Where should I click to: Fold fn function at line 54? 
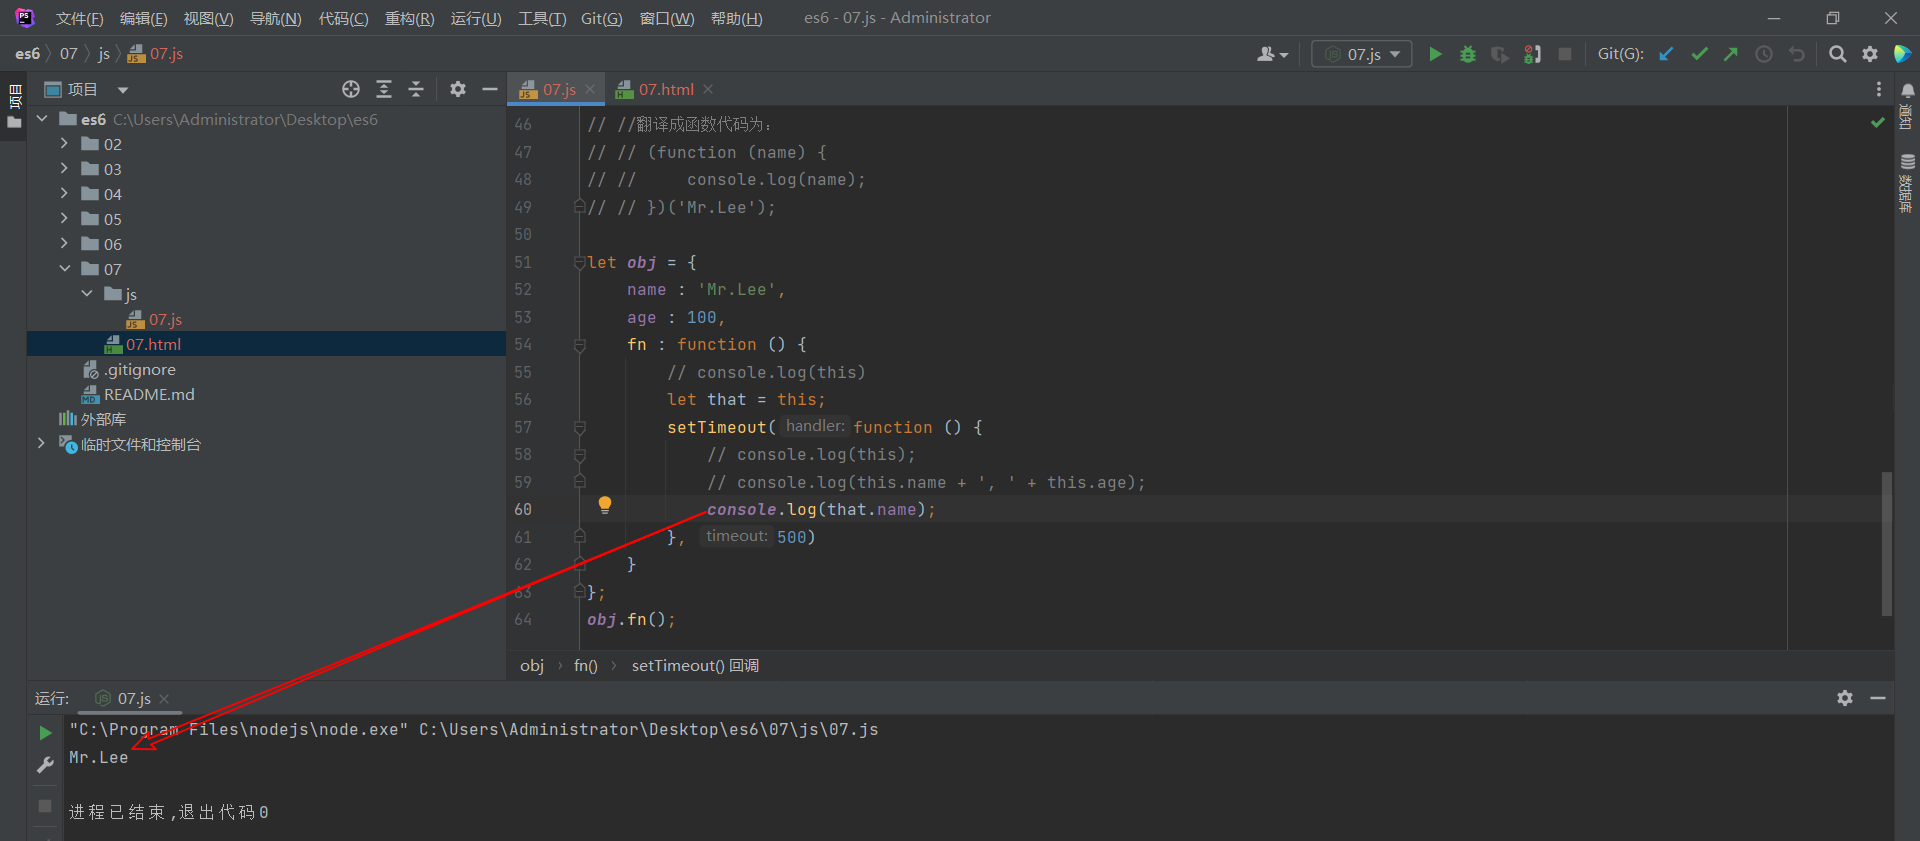[x=579, y=344]
